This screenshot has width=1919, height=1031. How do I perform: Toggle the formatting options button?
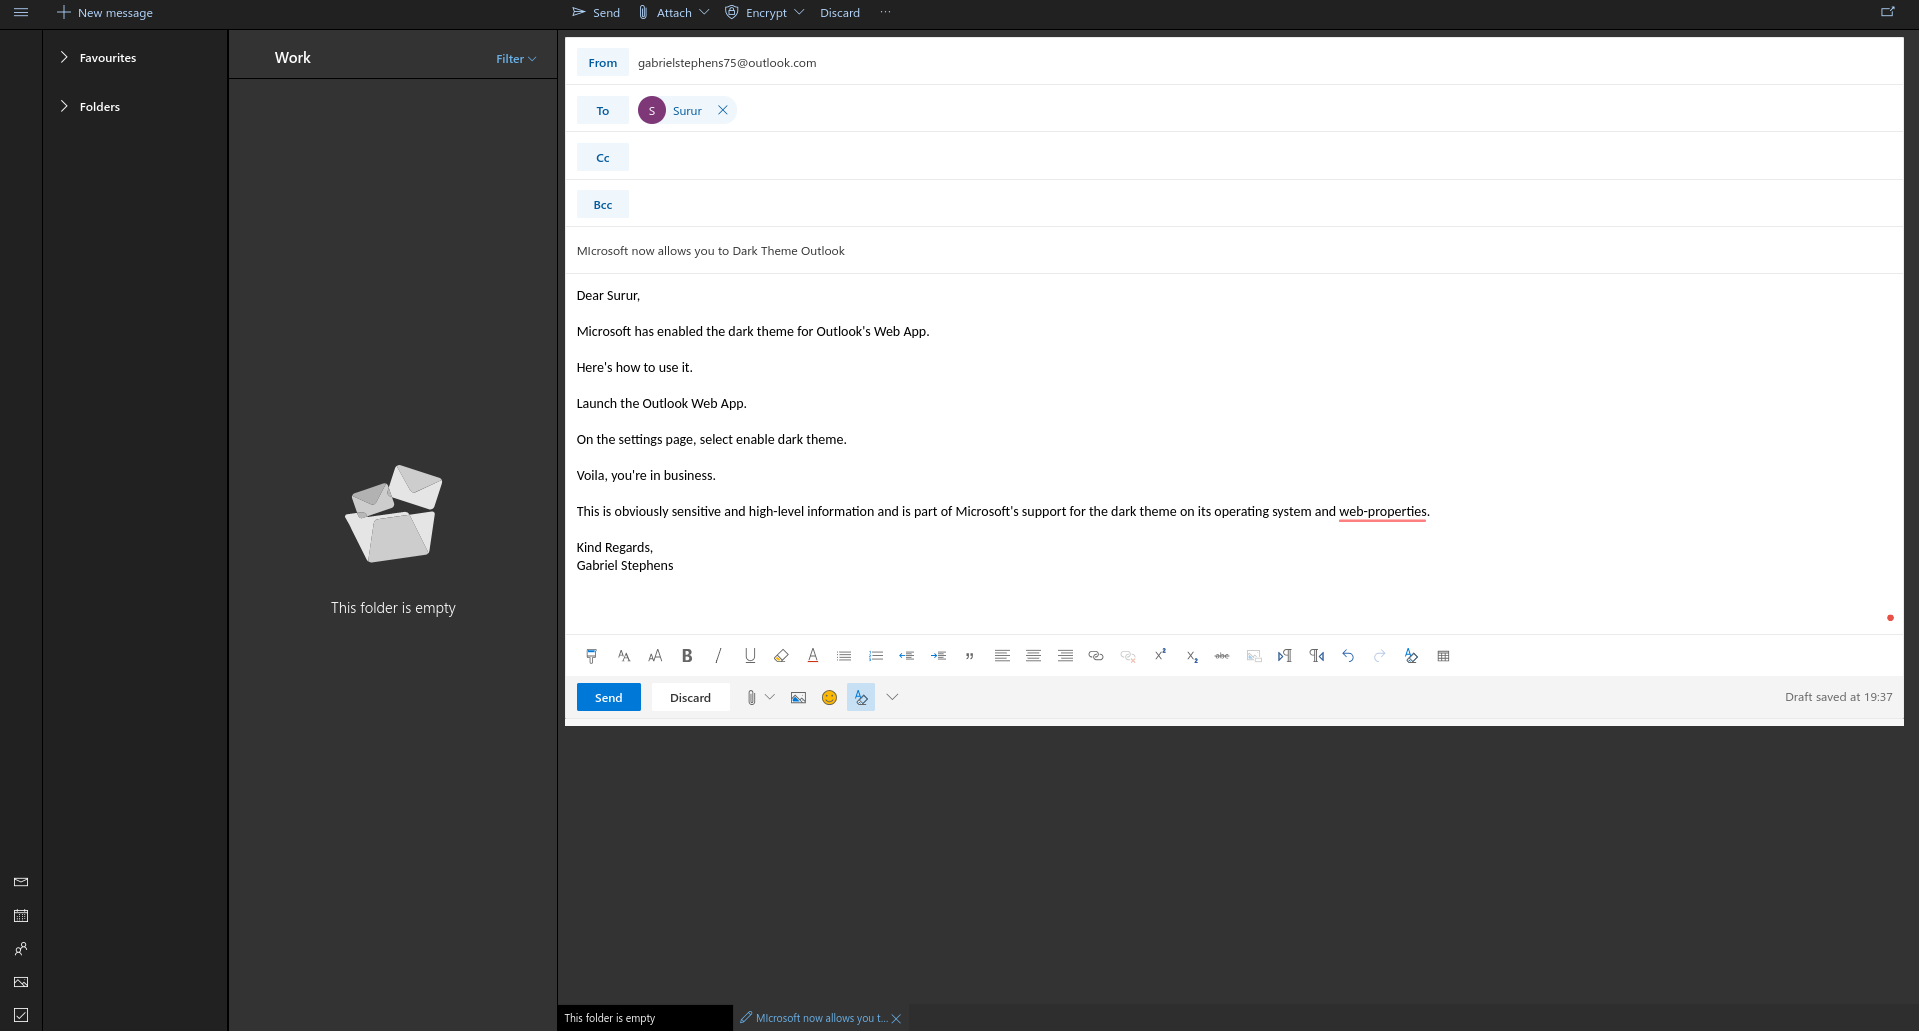point(861,697)
